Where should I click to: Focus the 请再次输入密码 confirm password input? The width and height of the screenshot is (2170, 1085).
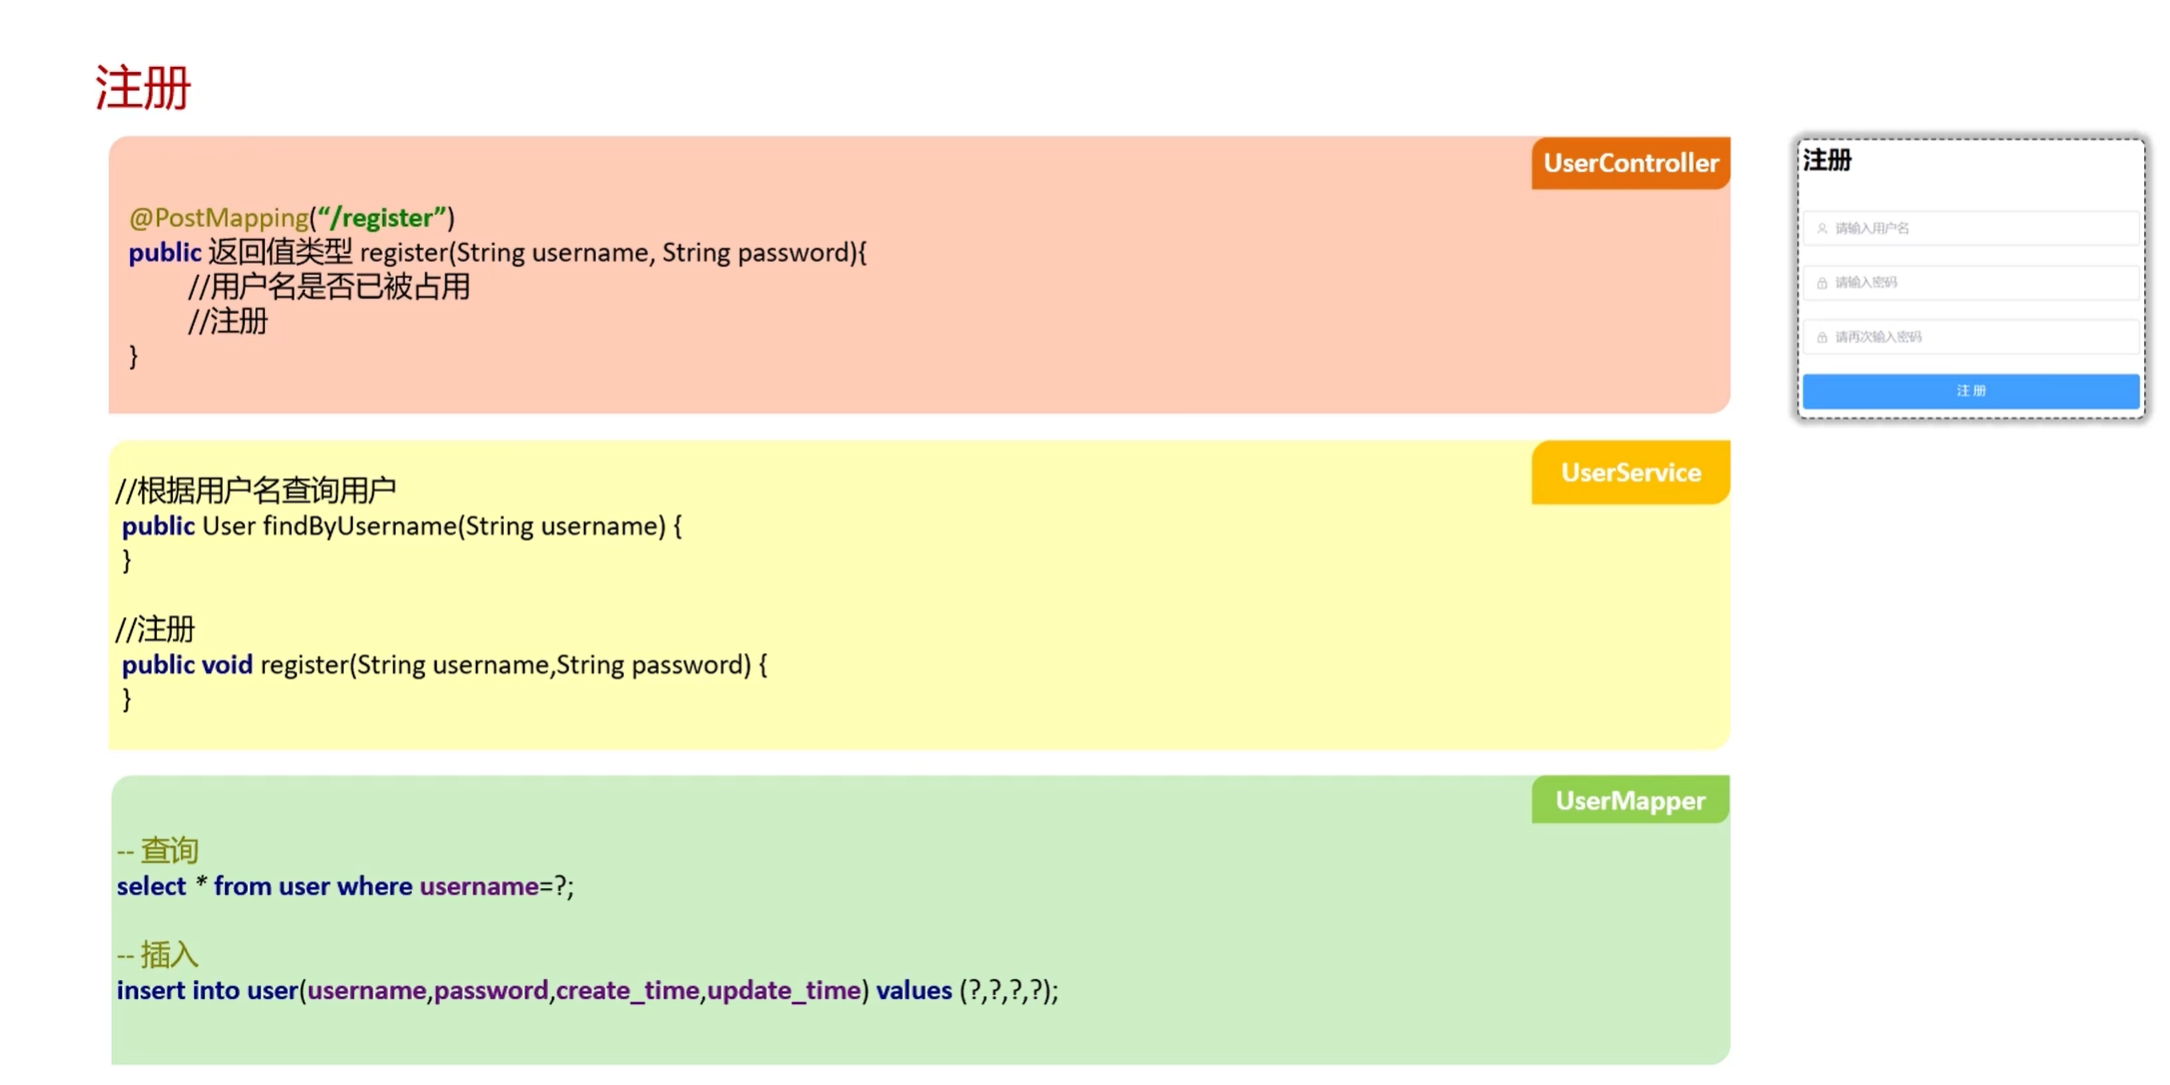(x=1975, y=337)
